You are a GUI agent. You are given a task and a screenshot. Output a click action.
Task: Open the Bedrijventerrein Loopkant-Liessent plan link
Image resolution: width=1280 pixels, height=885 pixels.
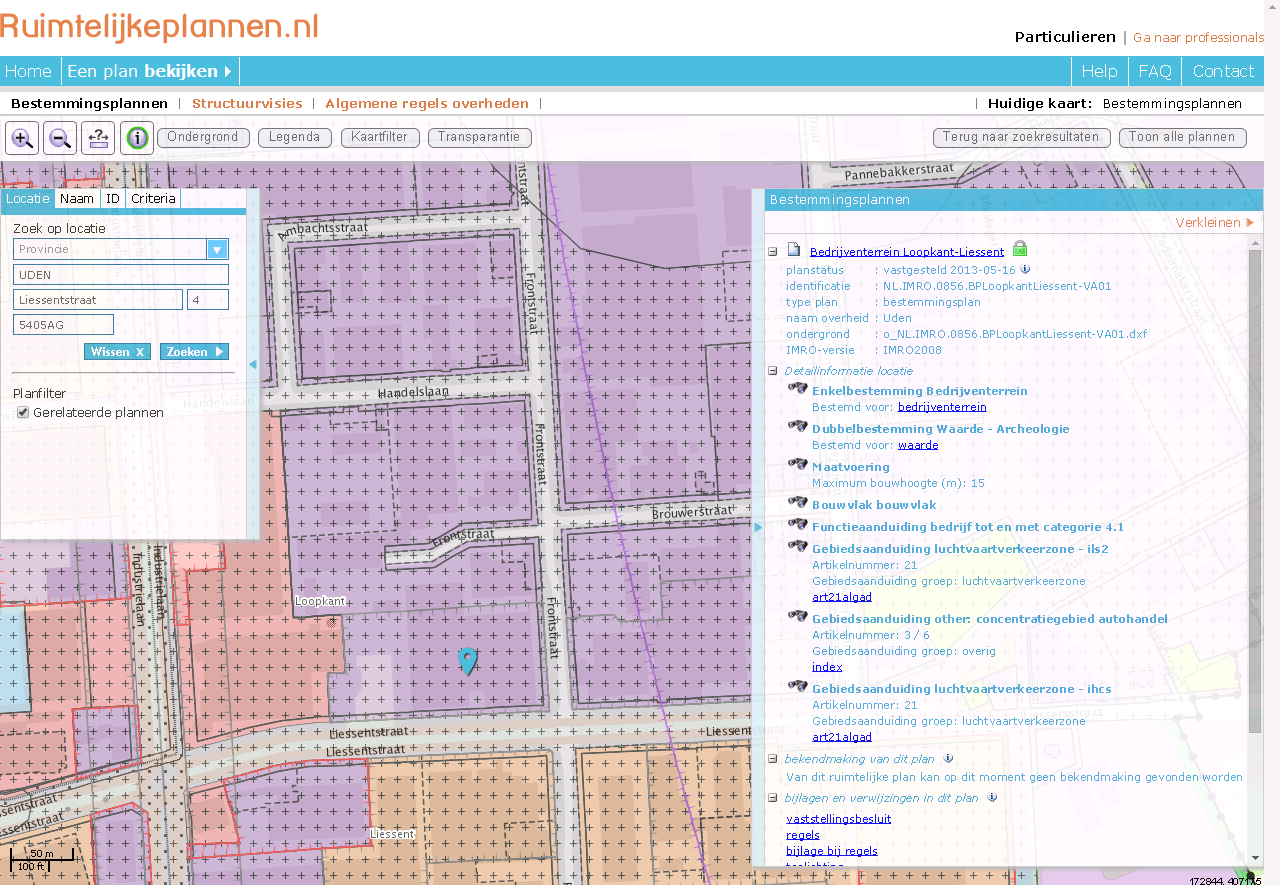(x=907, y=252)
